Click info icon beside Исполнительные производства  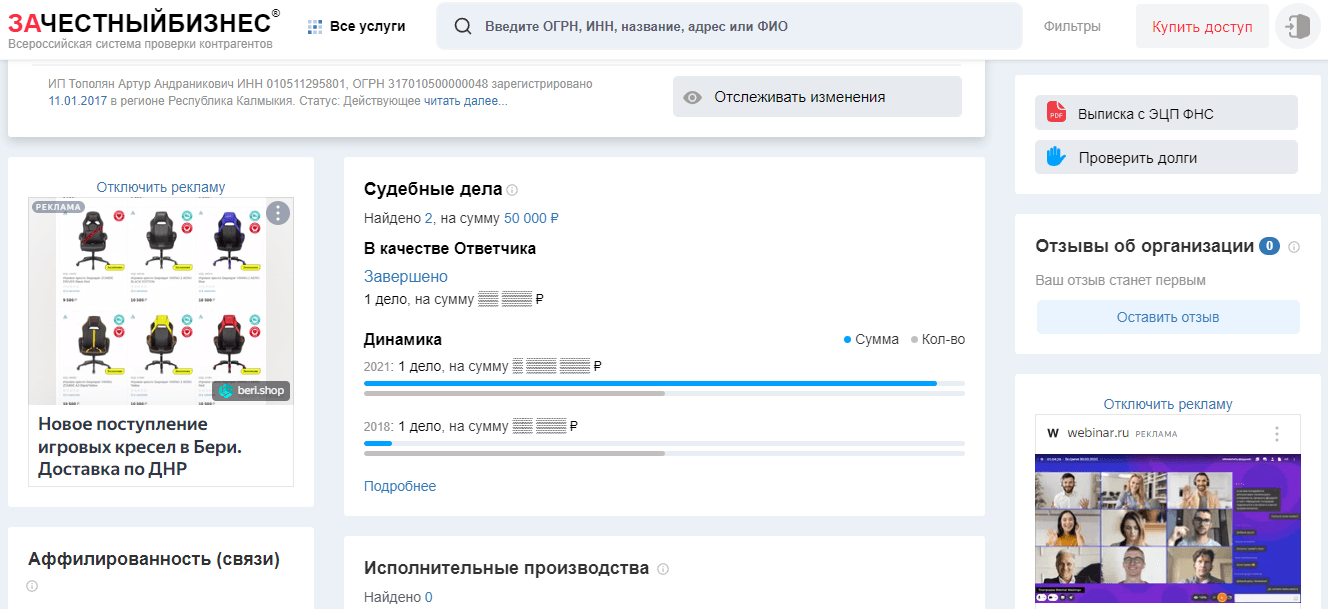click(x=663, y=569)
